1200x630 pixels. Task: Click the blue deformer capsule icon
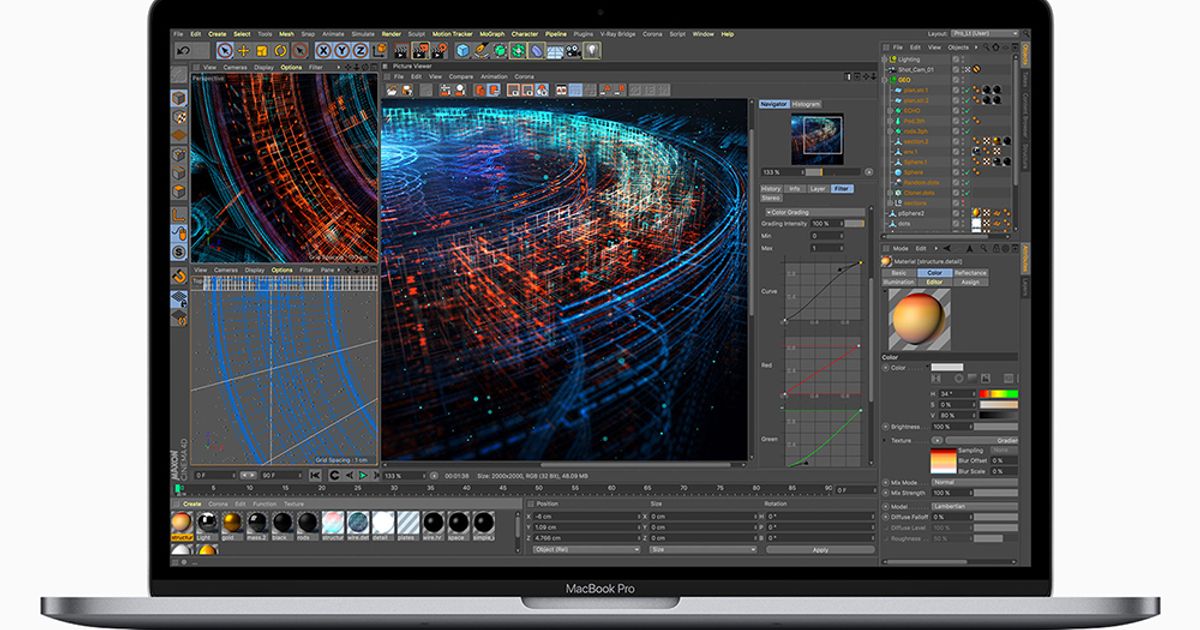click(536, 50)
